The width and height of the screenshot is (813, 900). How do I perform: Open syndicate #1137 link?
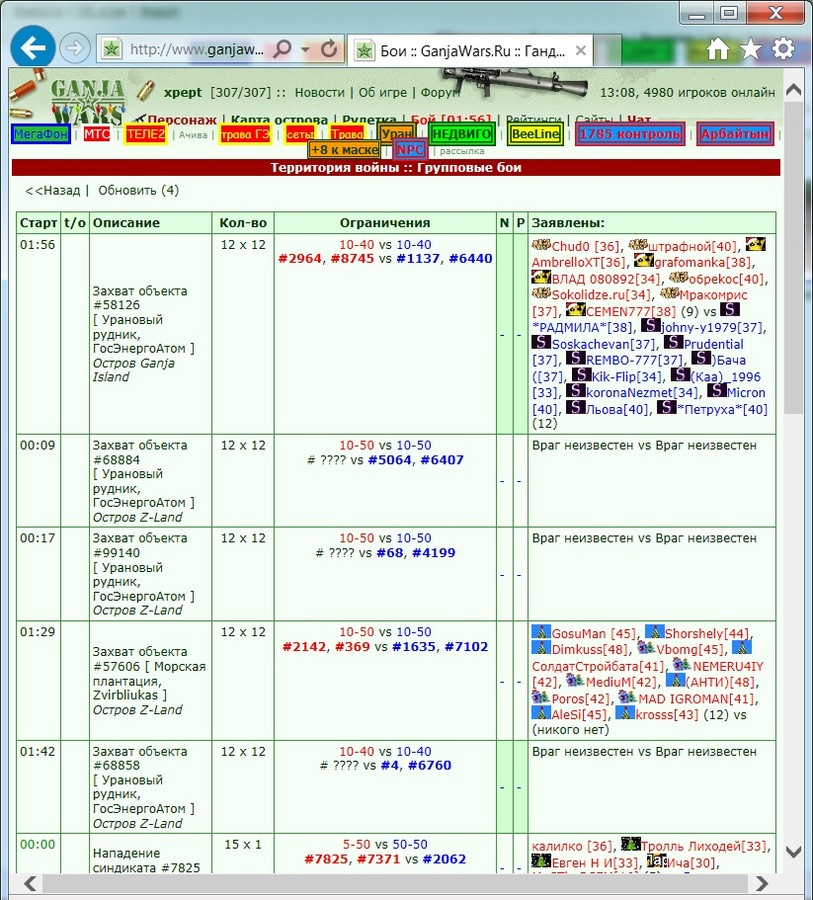click(419, 259)
